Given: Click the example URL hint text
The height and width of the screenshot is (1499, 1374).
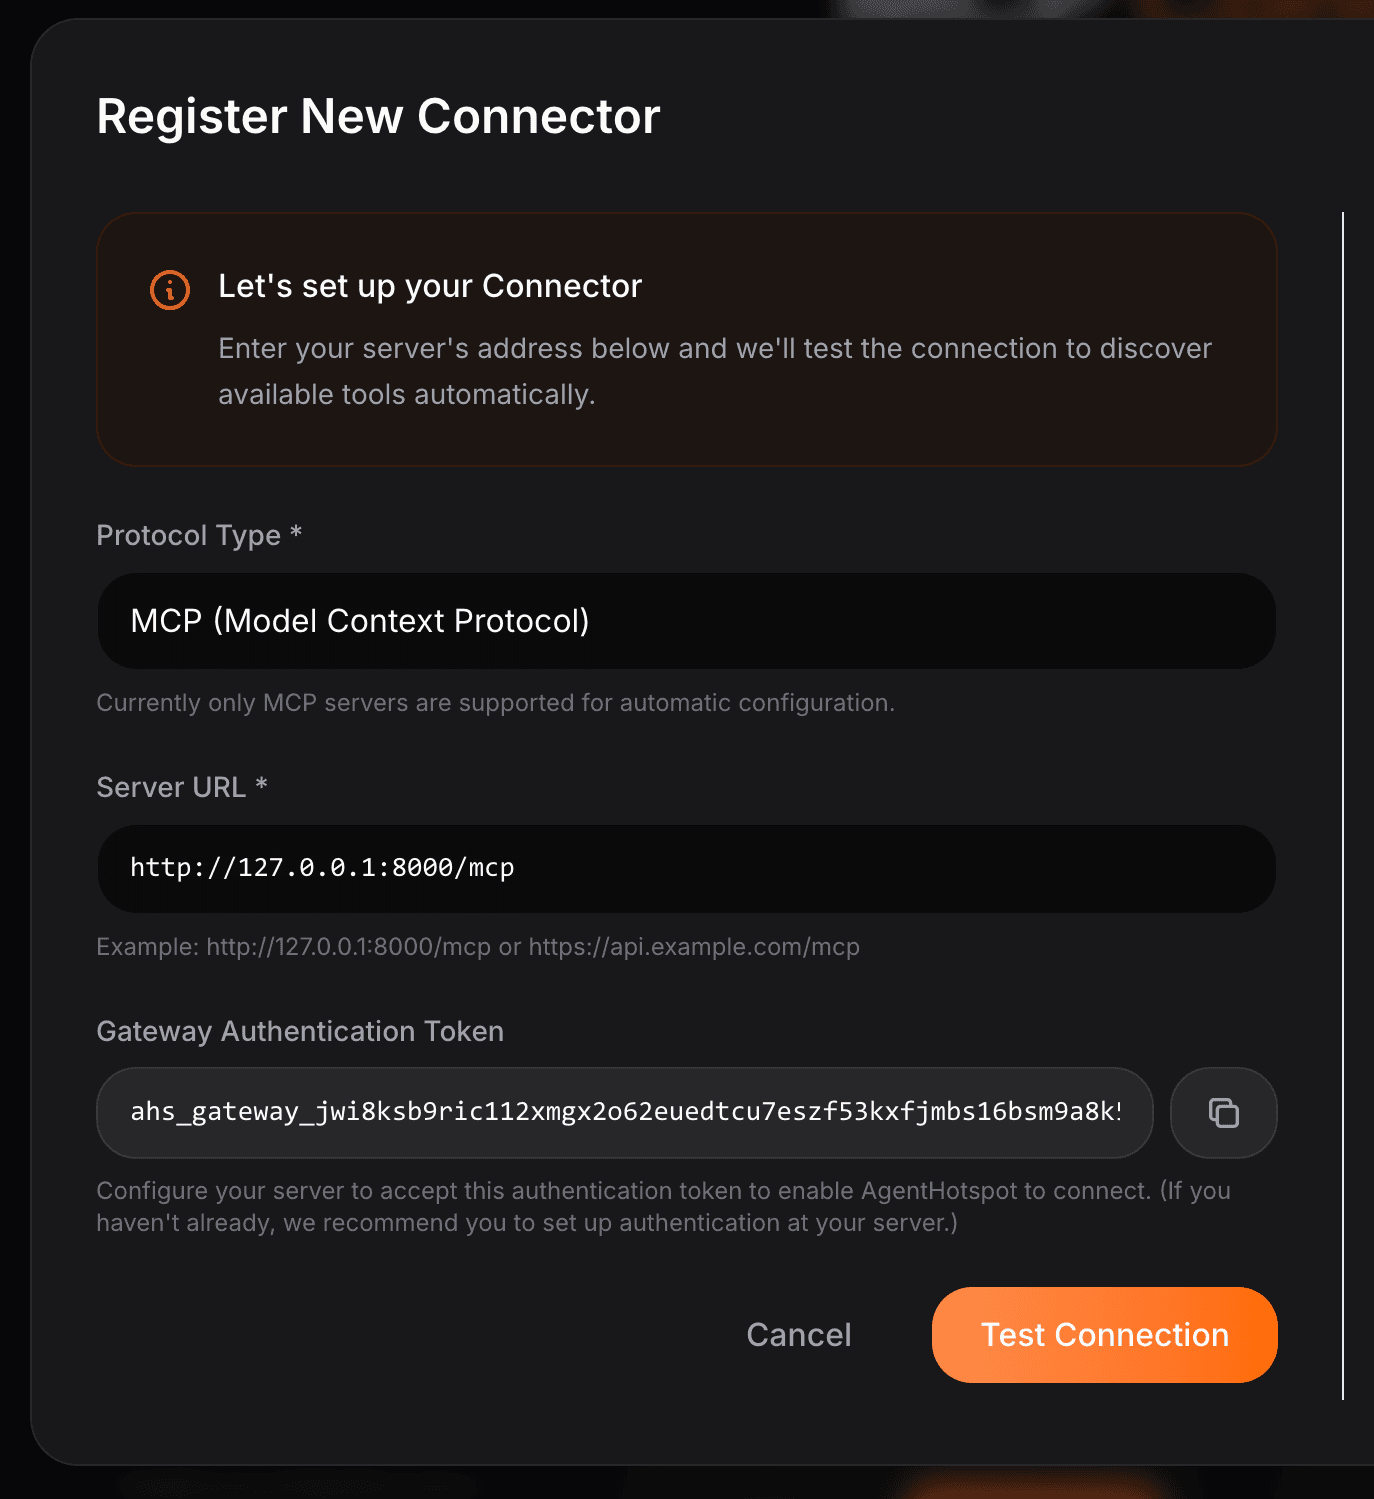Looking at the screenshot, I should coord(477,946).
